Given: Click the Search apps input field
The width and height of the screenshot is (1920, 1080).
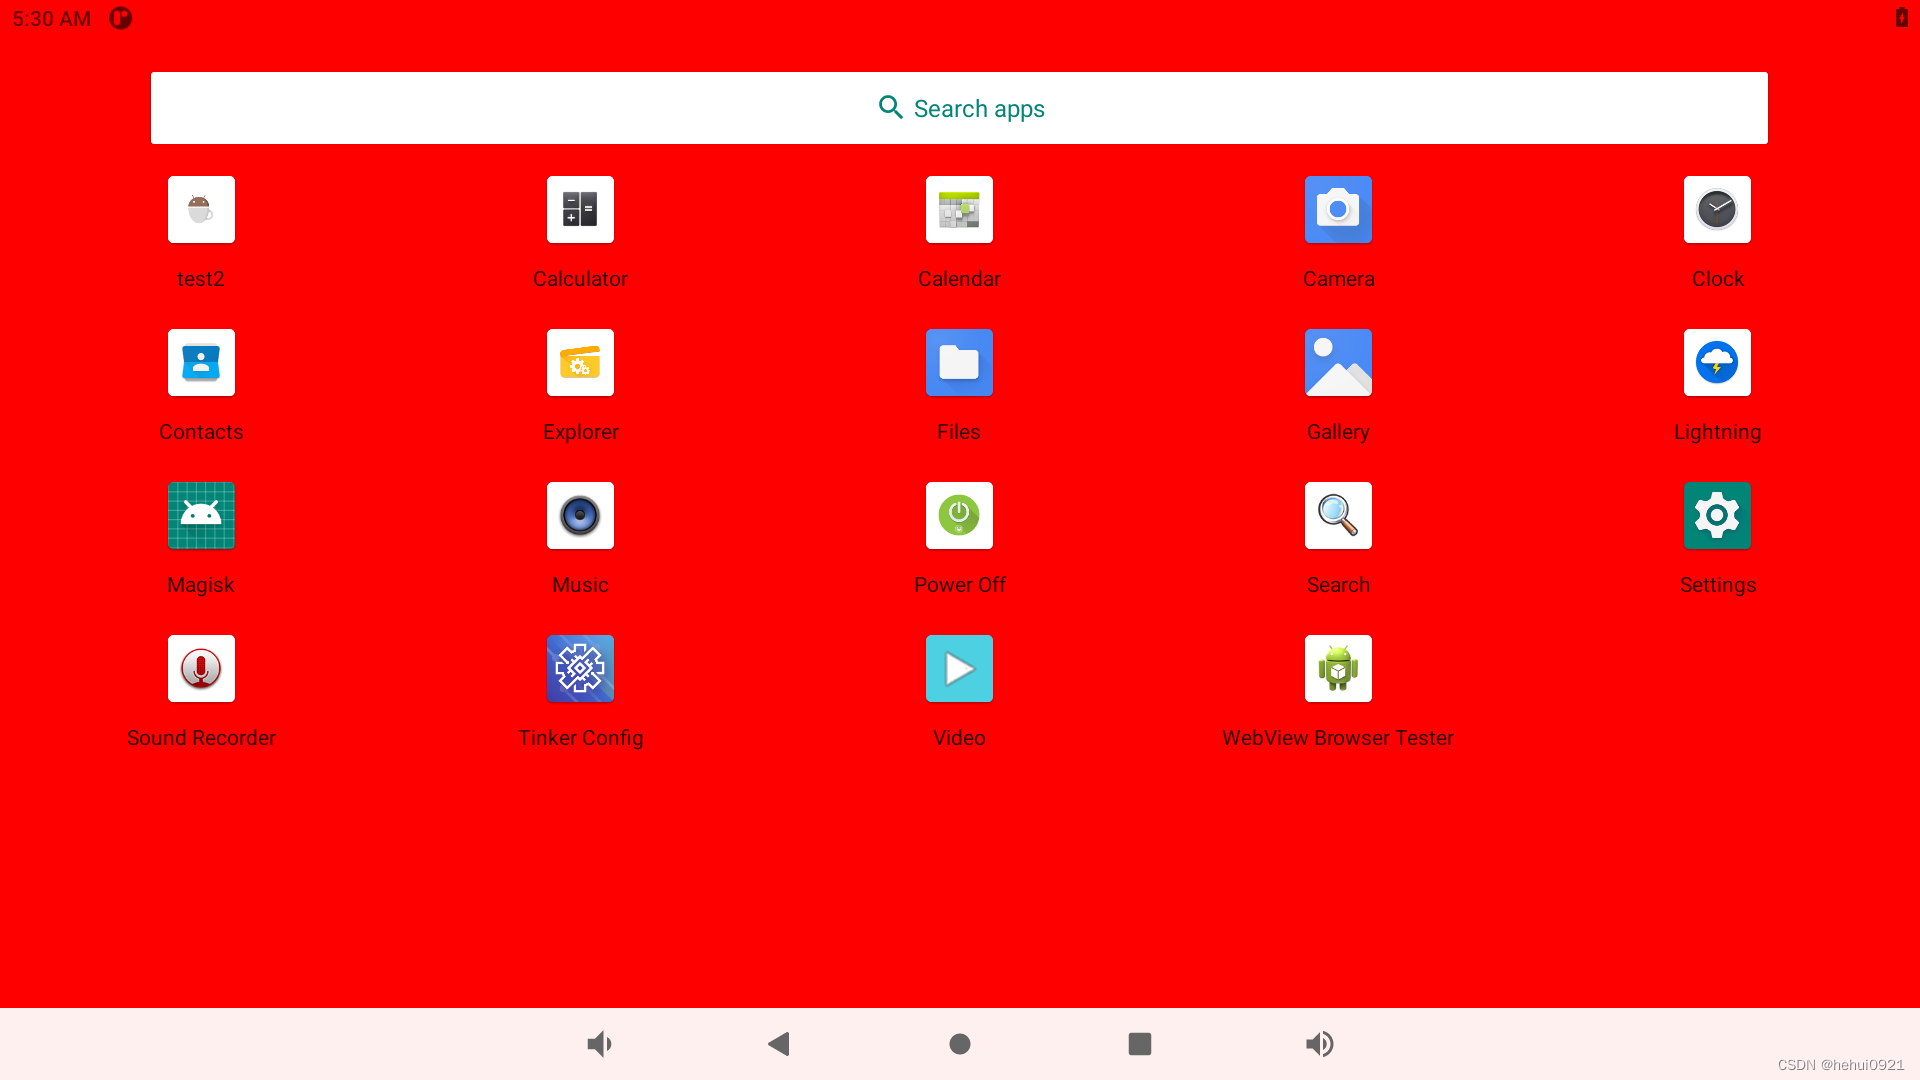Looking at the screenshot, I should (x=960, y=108).
